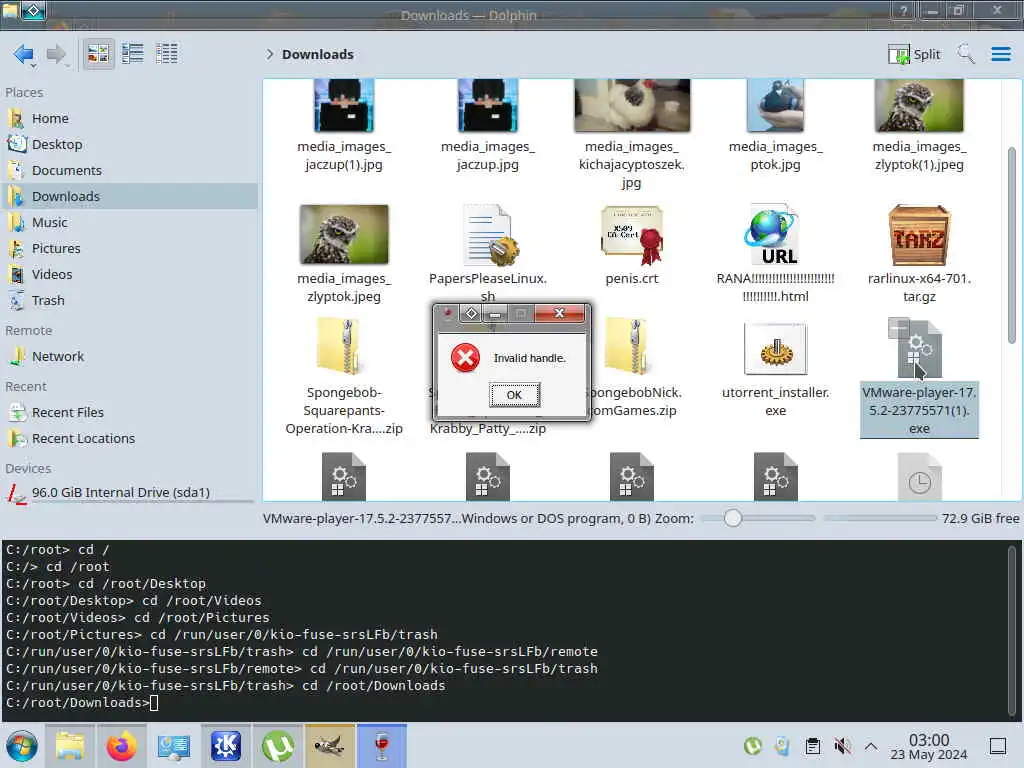Image resolution: width=1024 pixels, height=768 pixels.
Task: Click the free space bar showing 72.9 GiB
Action: pos(880,518)
